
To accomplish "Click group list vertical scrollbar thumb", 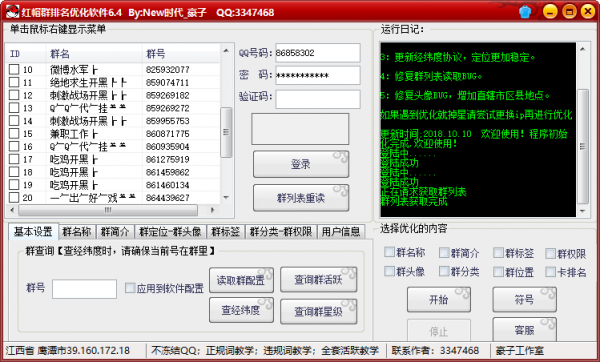I will coord(226,132).
